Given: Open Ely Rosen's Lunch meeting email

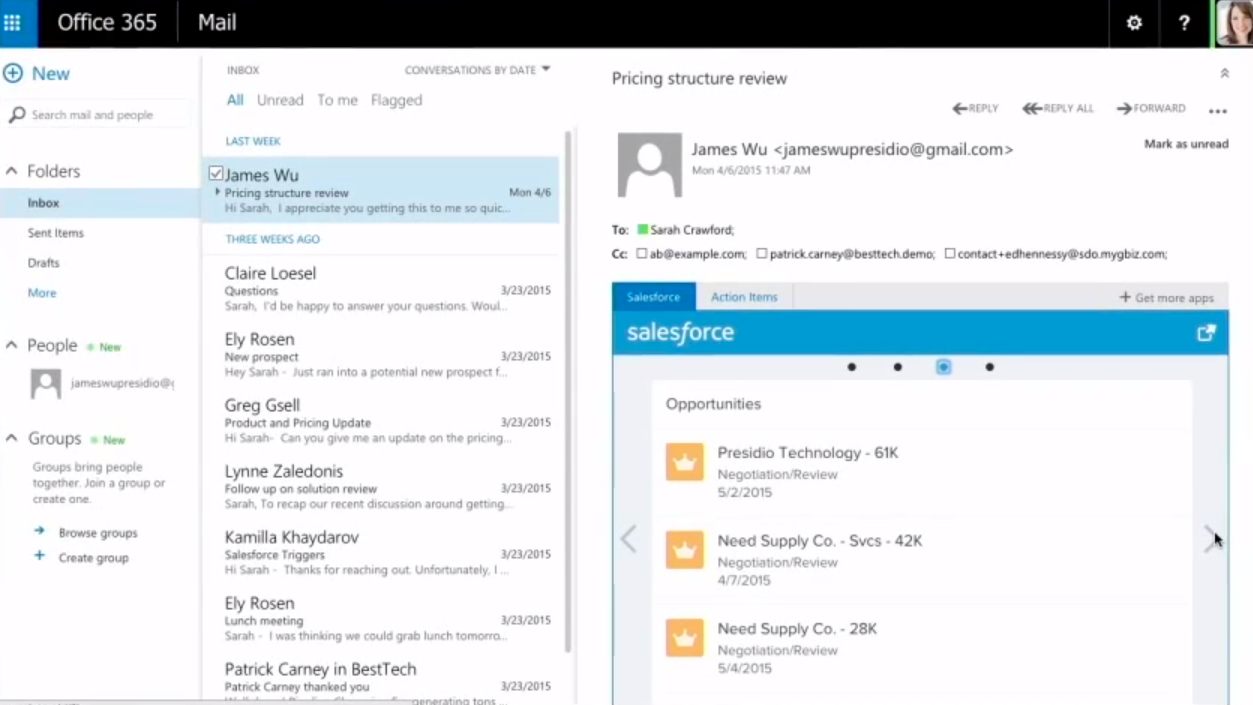Looking at the screenshot, I should pyautogui.click(x=380, y=619).
